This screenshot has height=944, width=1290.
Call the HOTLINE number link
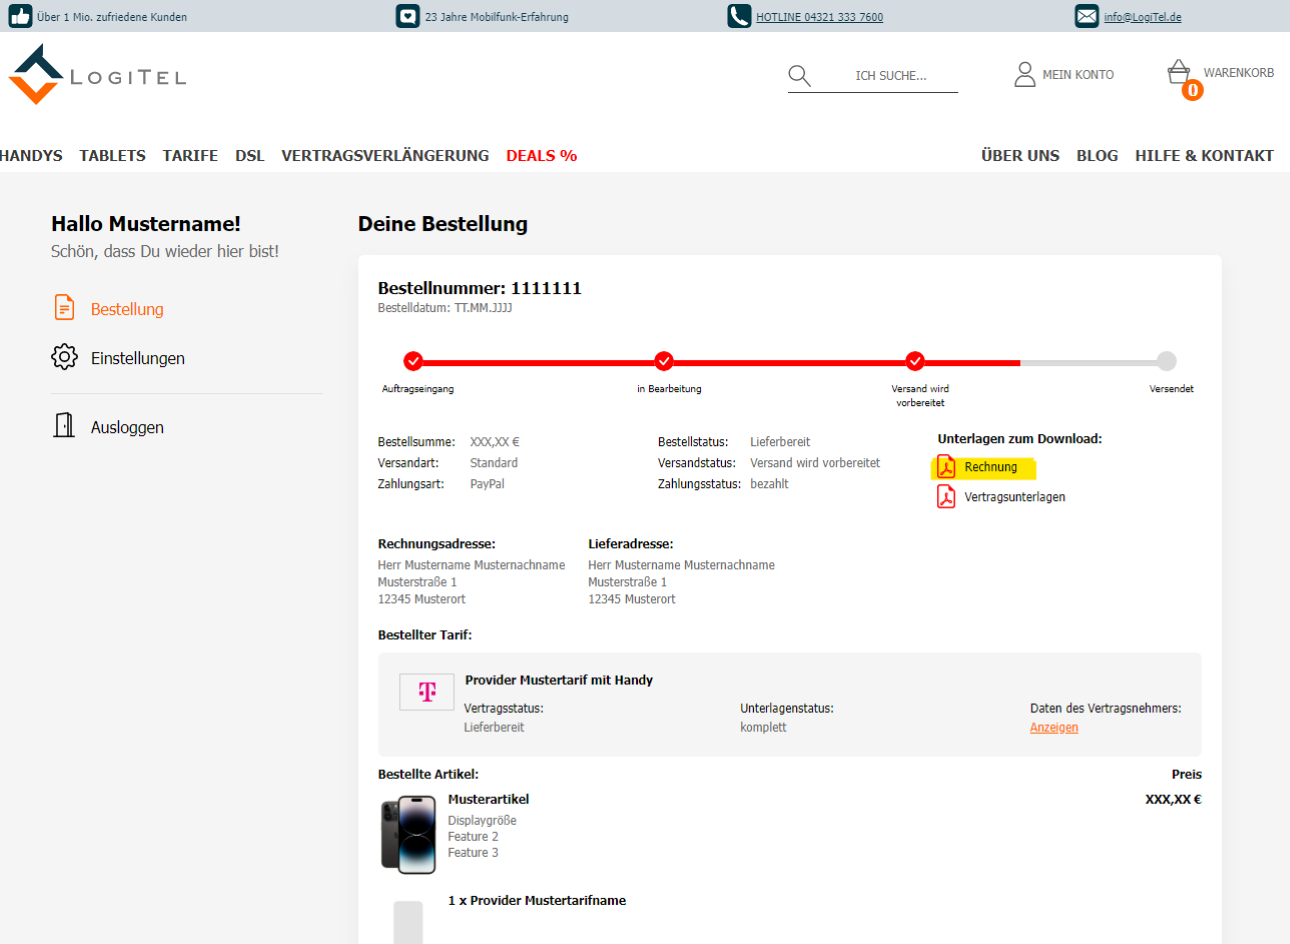817,16
